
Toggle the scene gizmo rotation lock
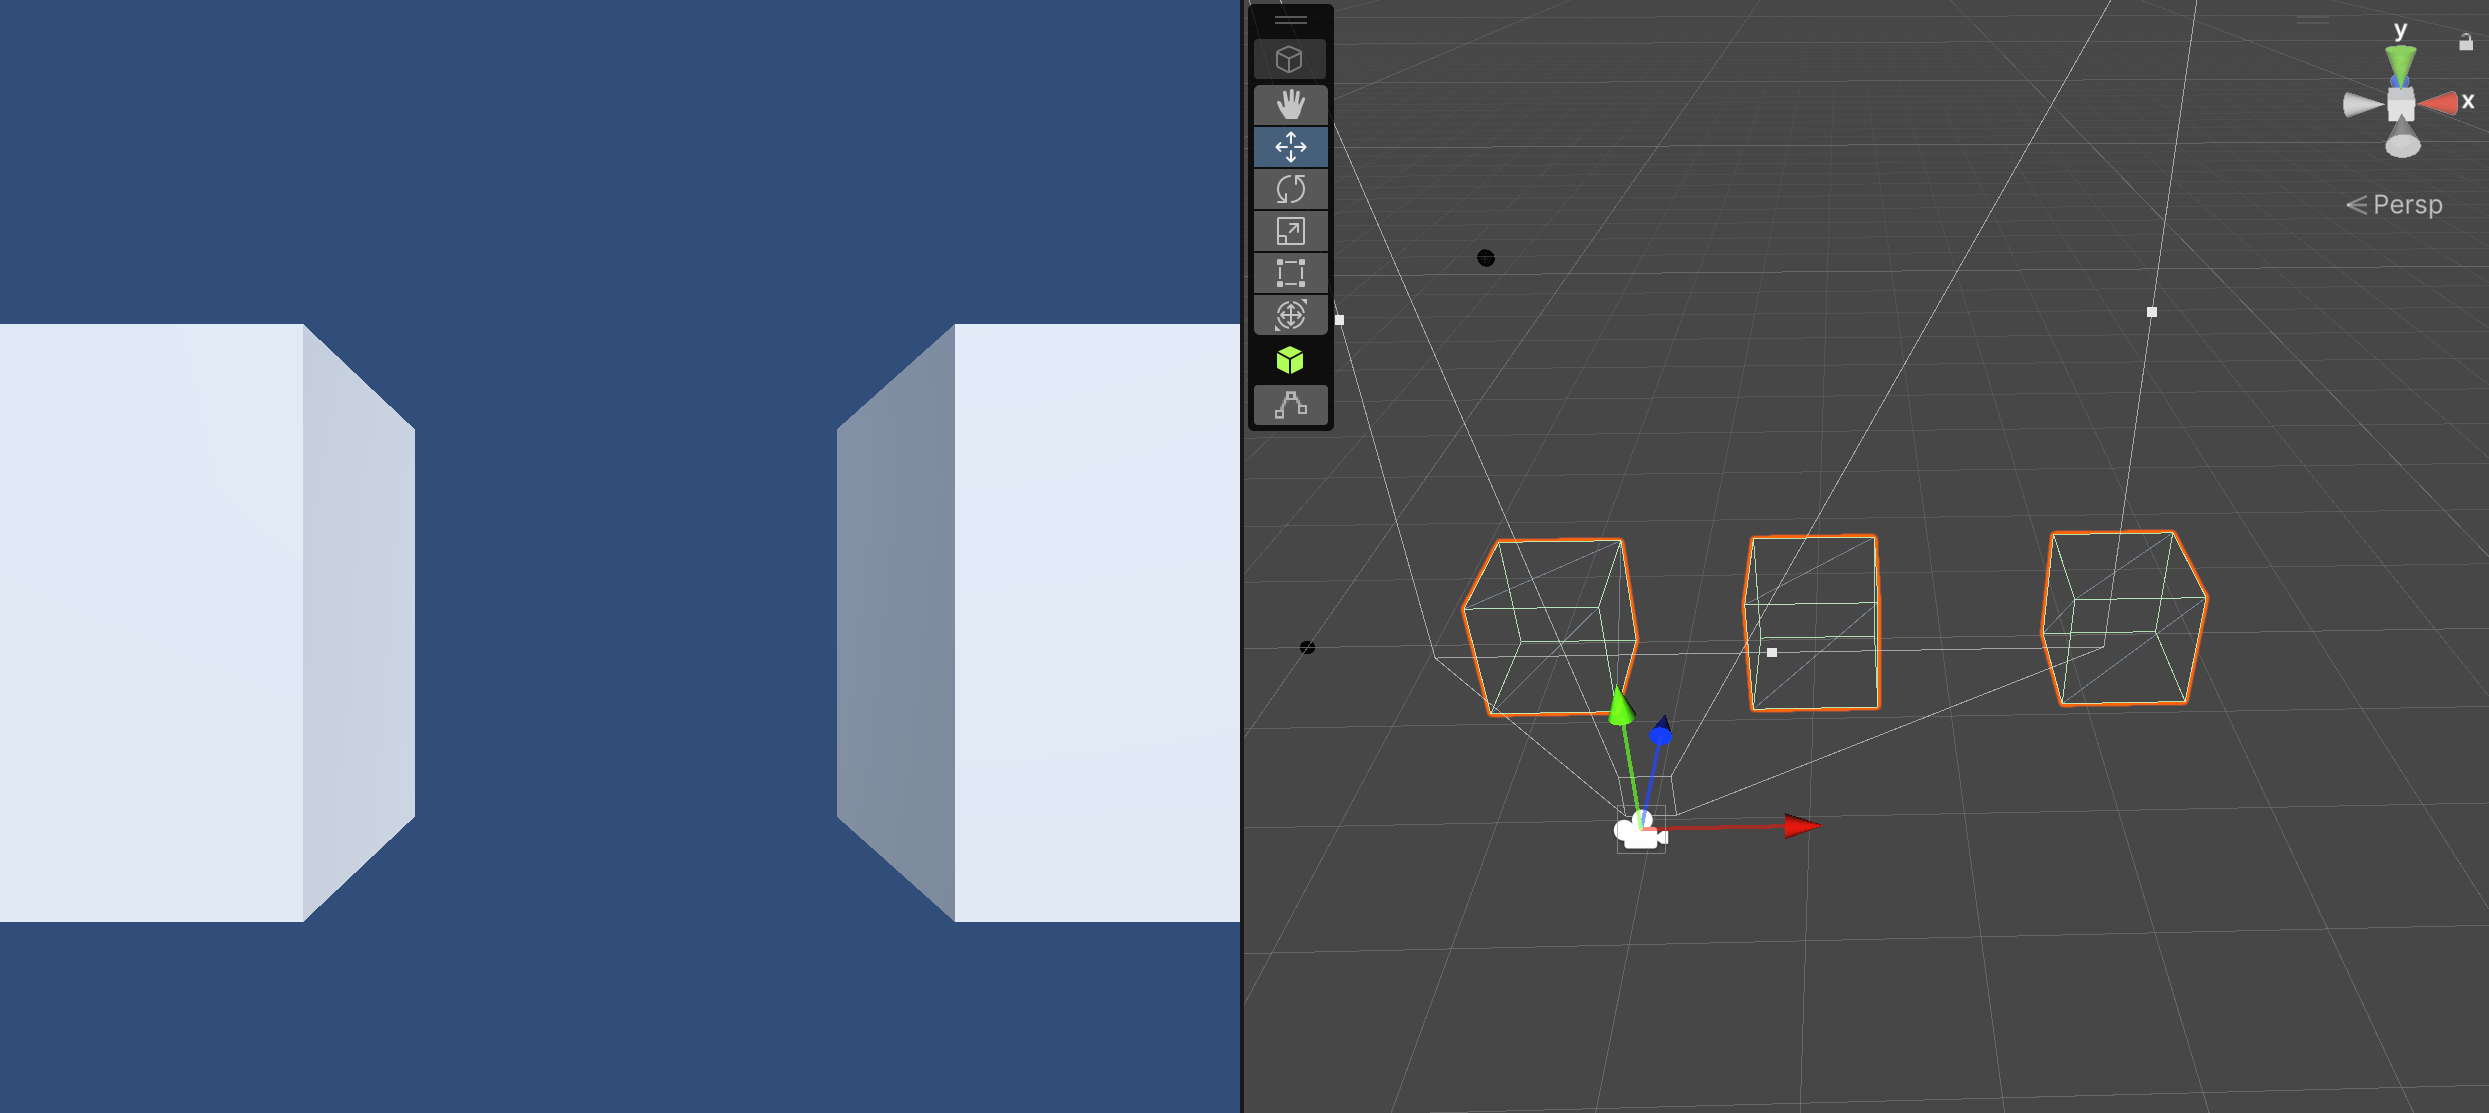click(2465, 42)
